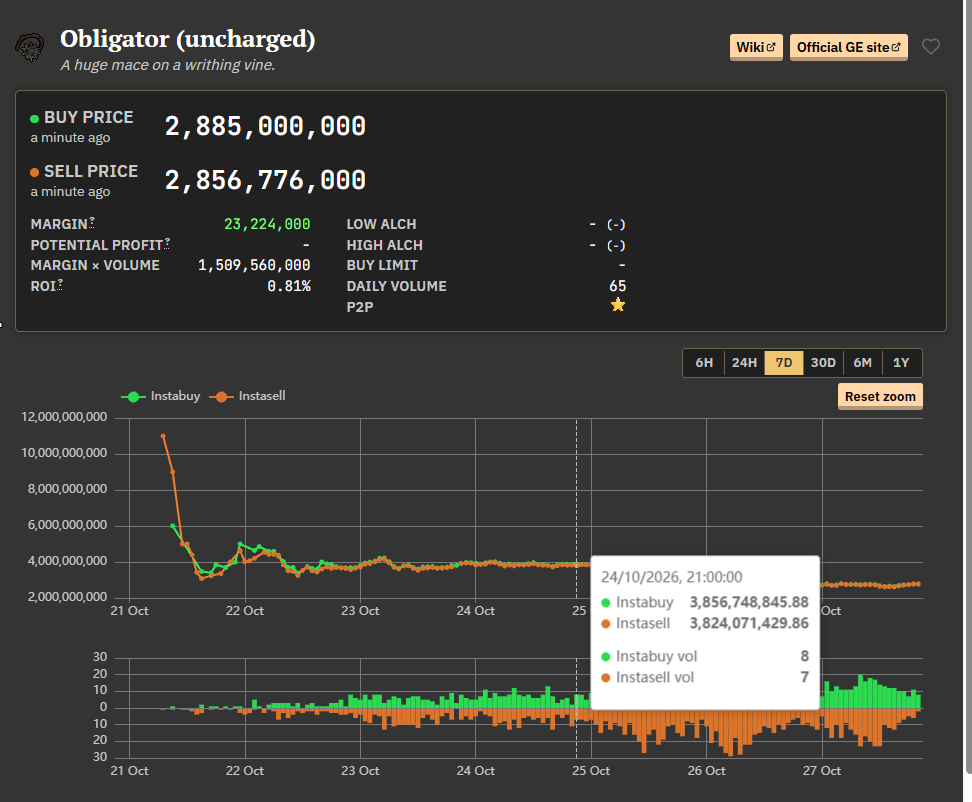The width and height of the screenshot is (972, 802).
Task: Click the LOW ALCH label
Action: (381, 224)
